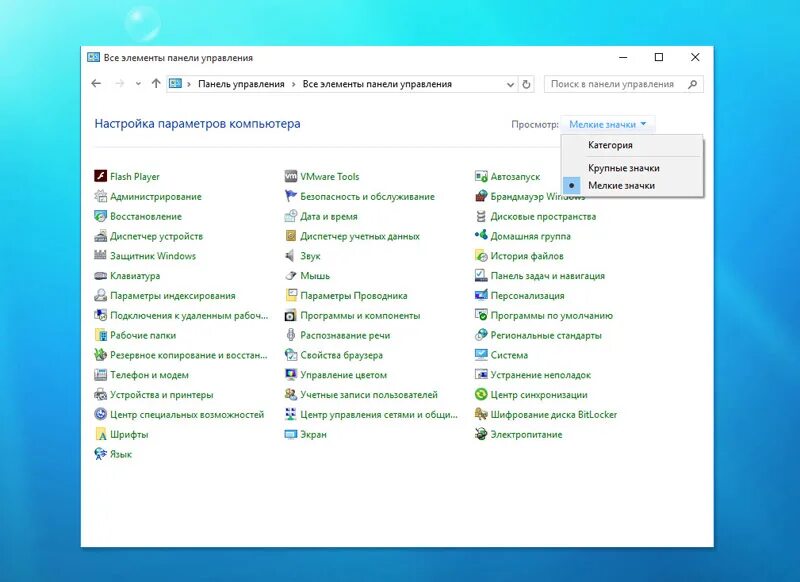Click the search field Поиск в панели управления

624,84
